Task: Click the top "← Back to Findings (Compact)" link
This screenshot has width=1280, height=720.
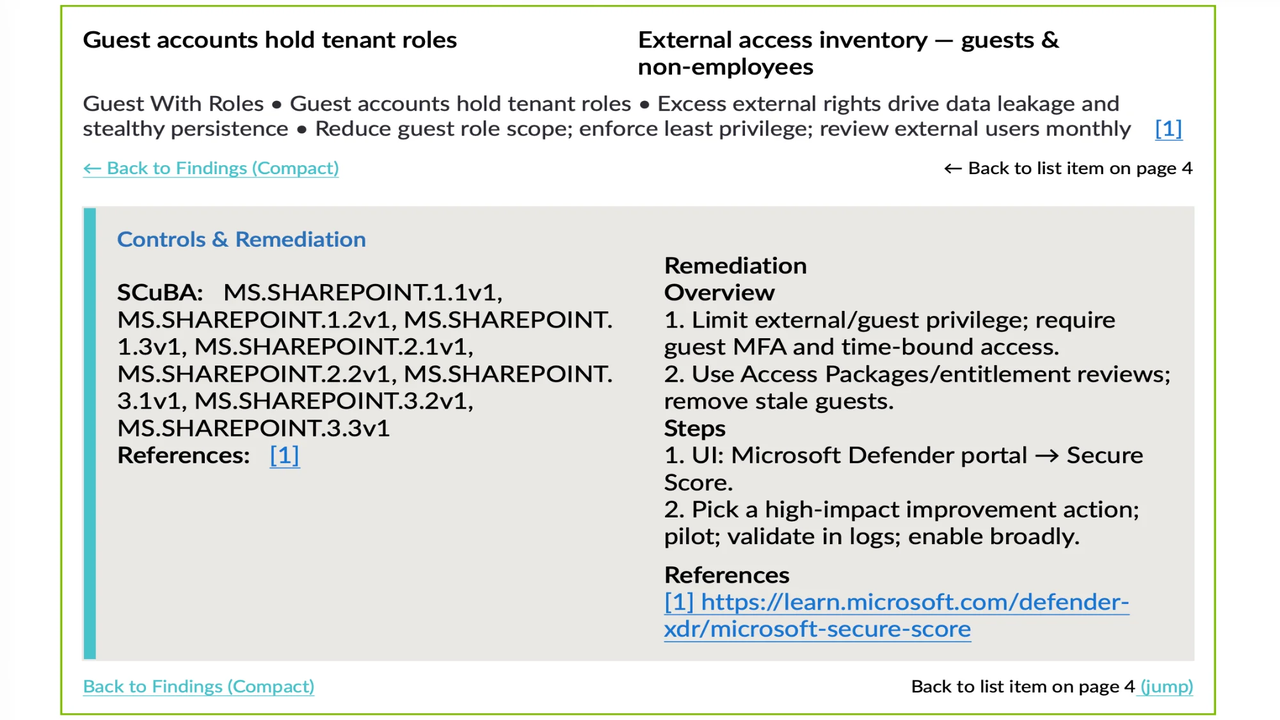Action: pos(211,168)
